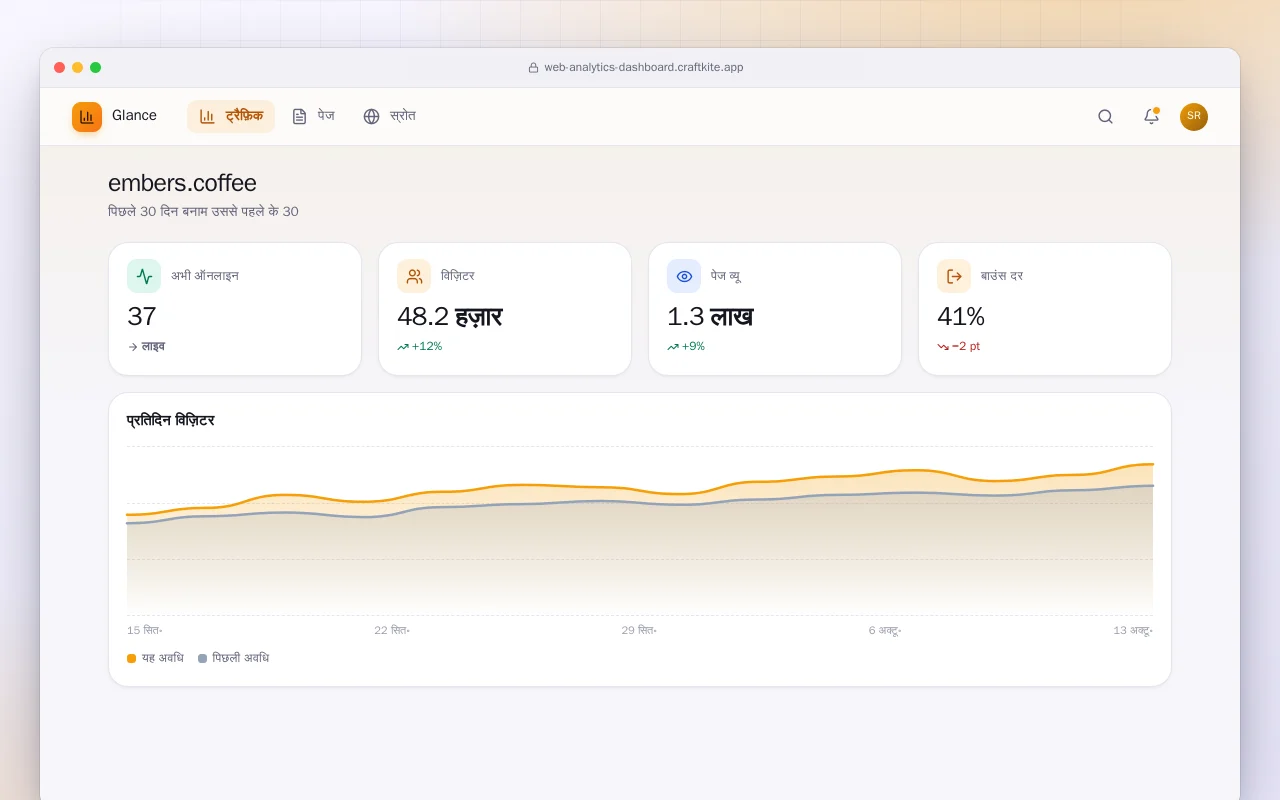The width and height of the screenshot is (1280, 800).
Task: Switch to the पेज tab
Action: point(313,116)
